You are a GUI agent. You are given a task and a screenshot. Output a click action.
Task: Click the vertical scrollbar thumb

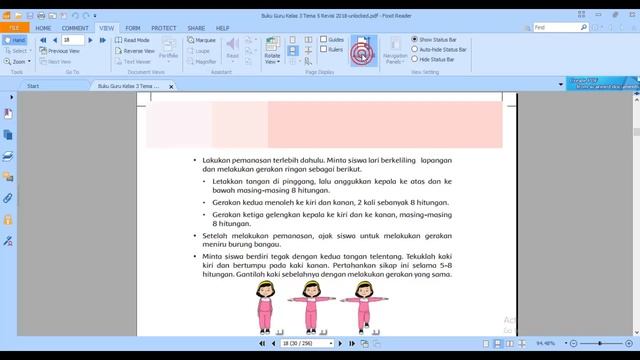coord(636,132)
